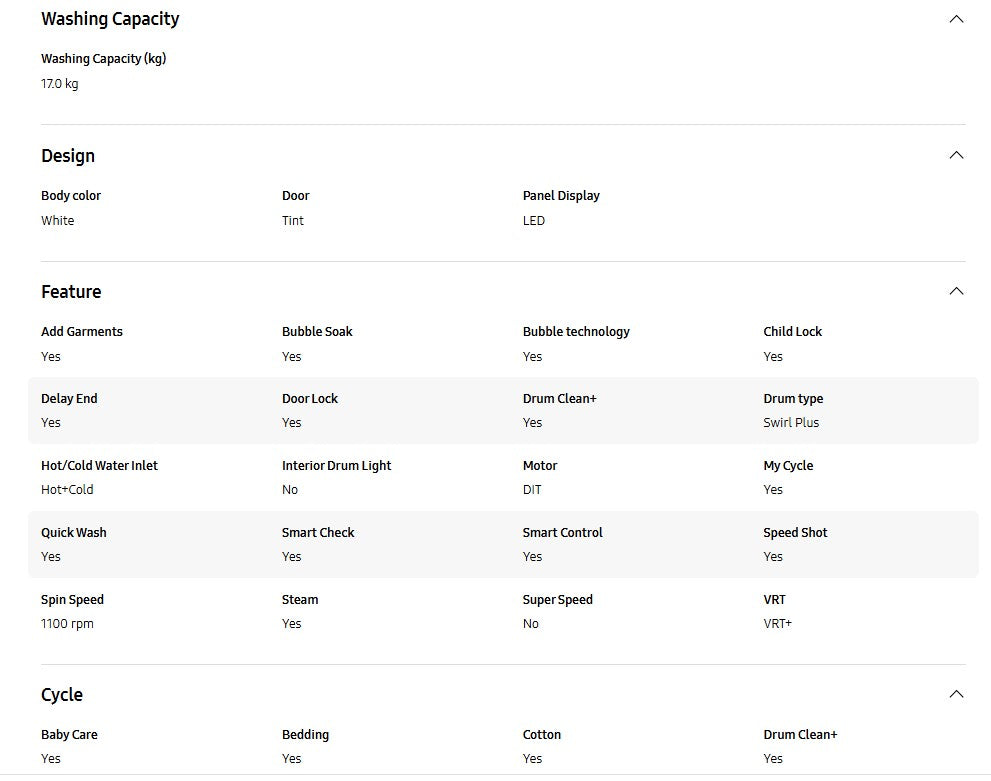Collapse the Design section chevron
The height and width of the screenshot is (781, 991).
pyautogui.click(x=956, y=155)
